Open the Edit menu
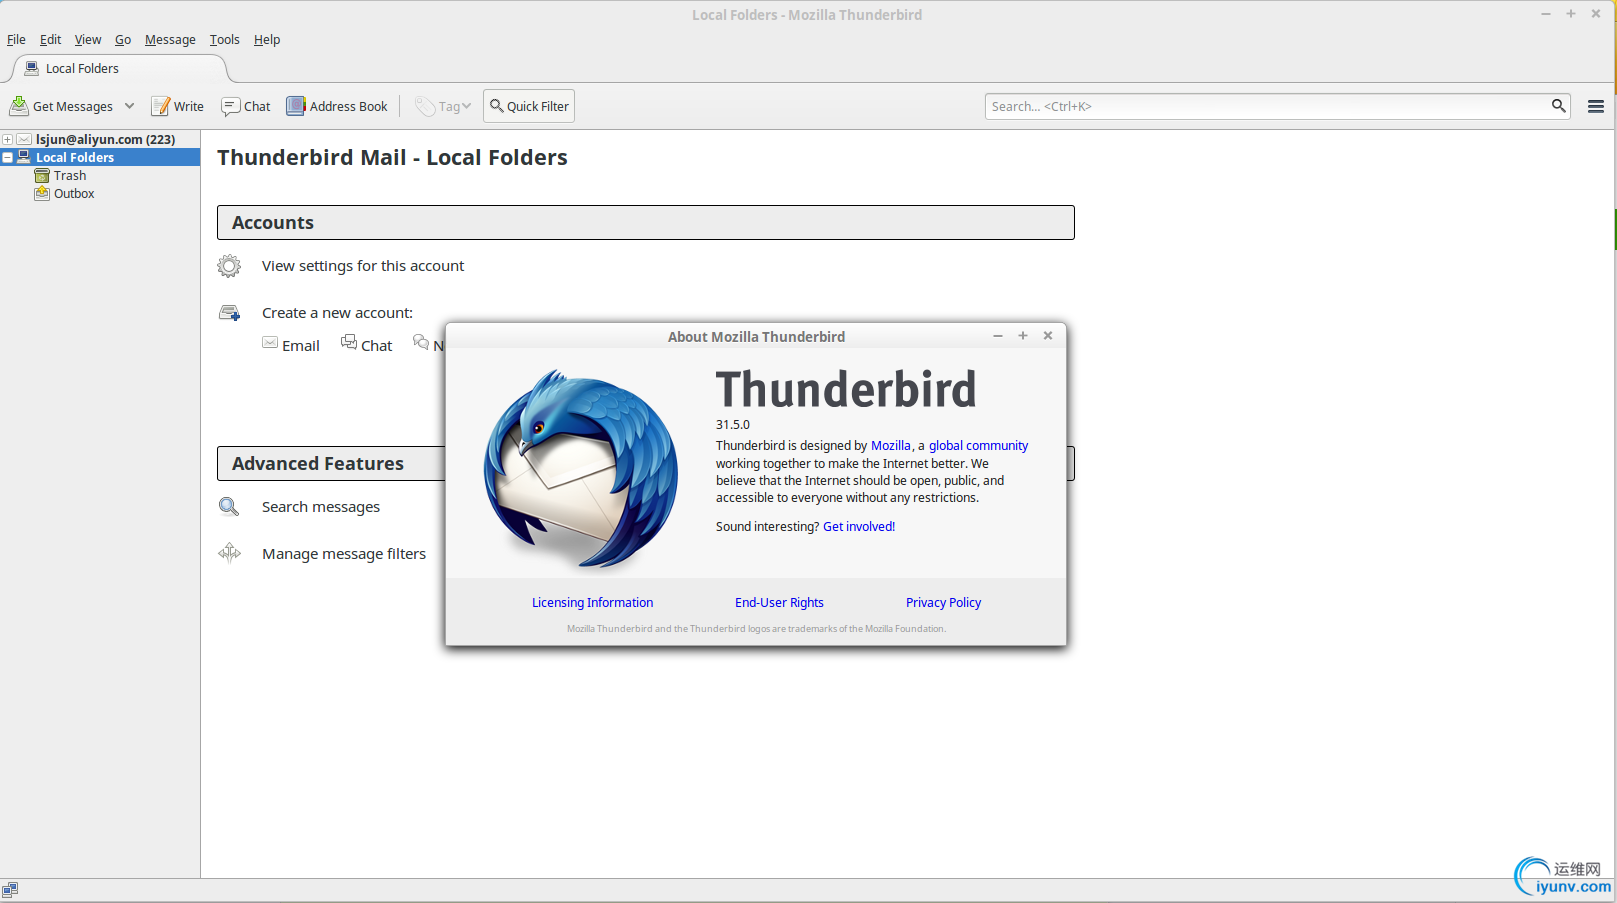 (x=50, y=40)
